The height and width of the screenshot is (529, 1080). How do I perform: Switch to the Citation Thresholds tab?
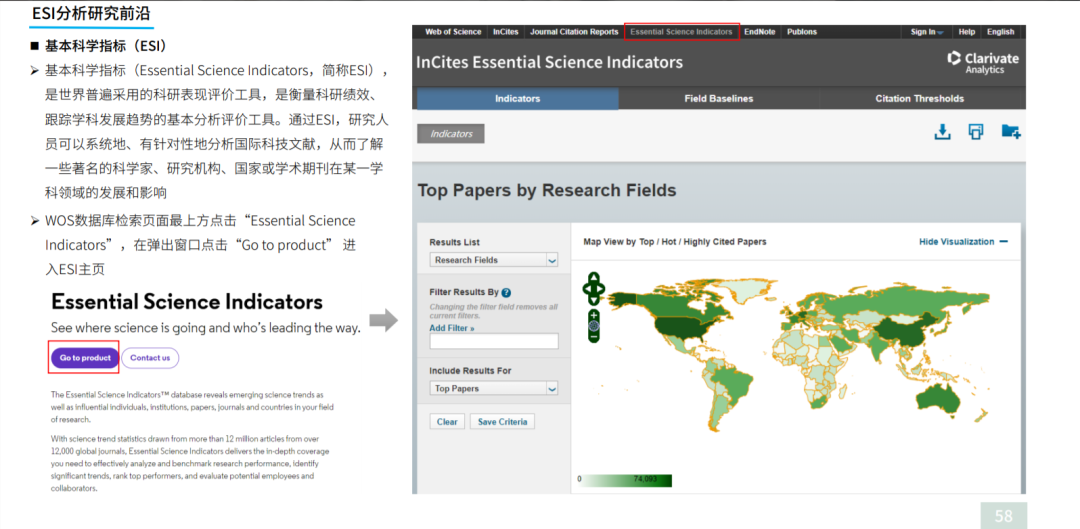click(919, 99)
